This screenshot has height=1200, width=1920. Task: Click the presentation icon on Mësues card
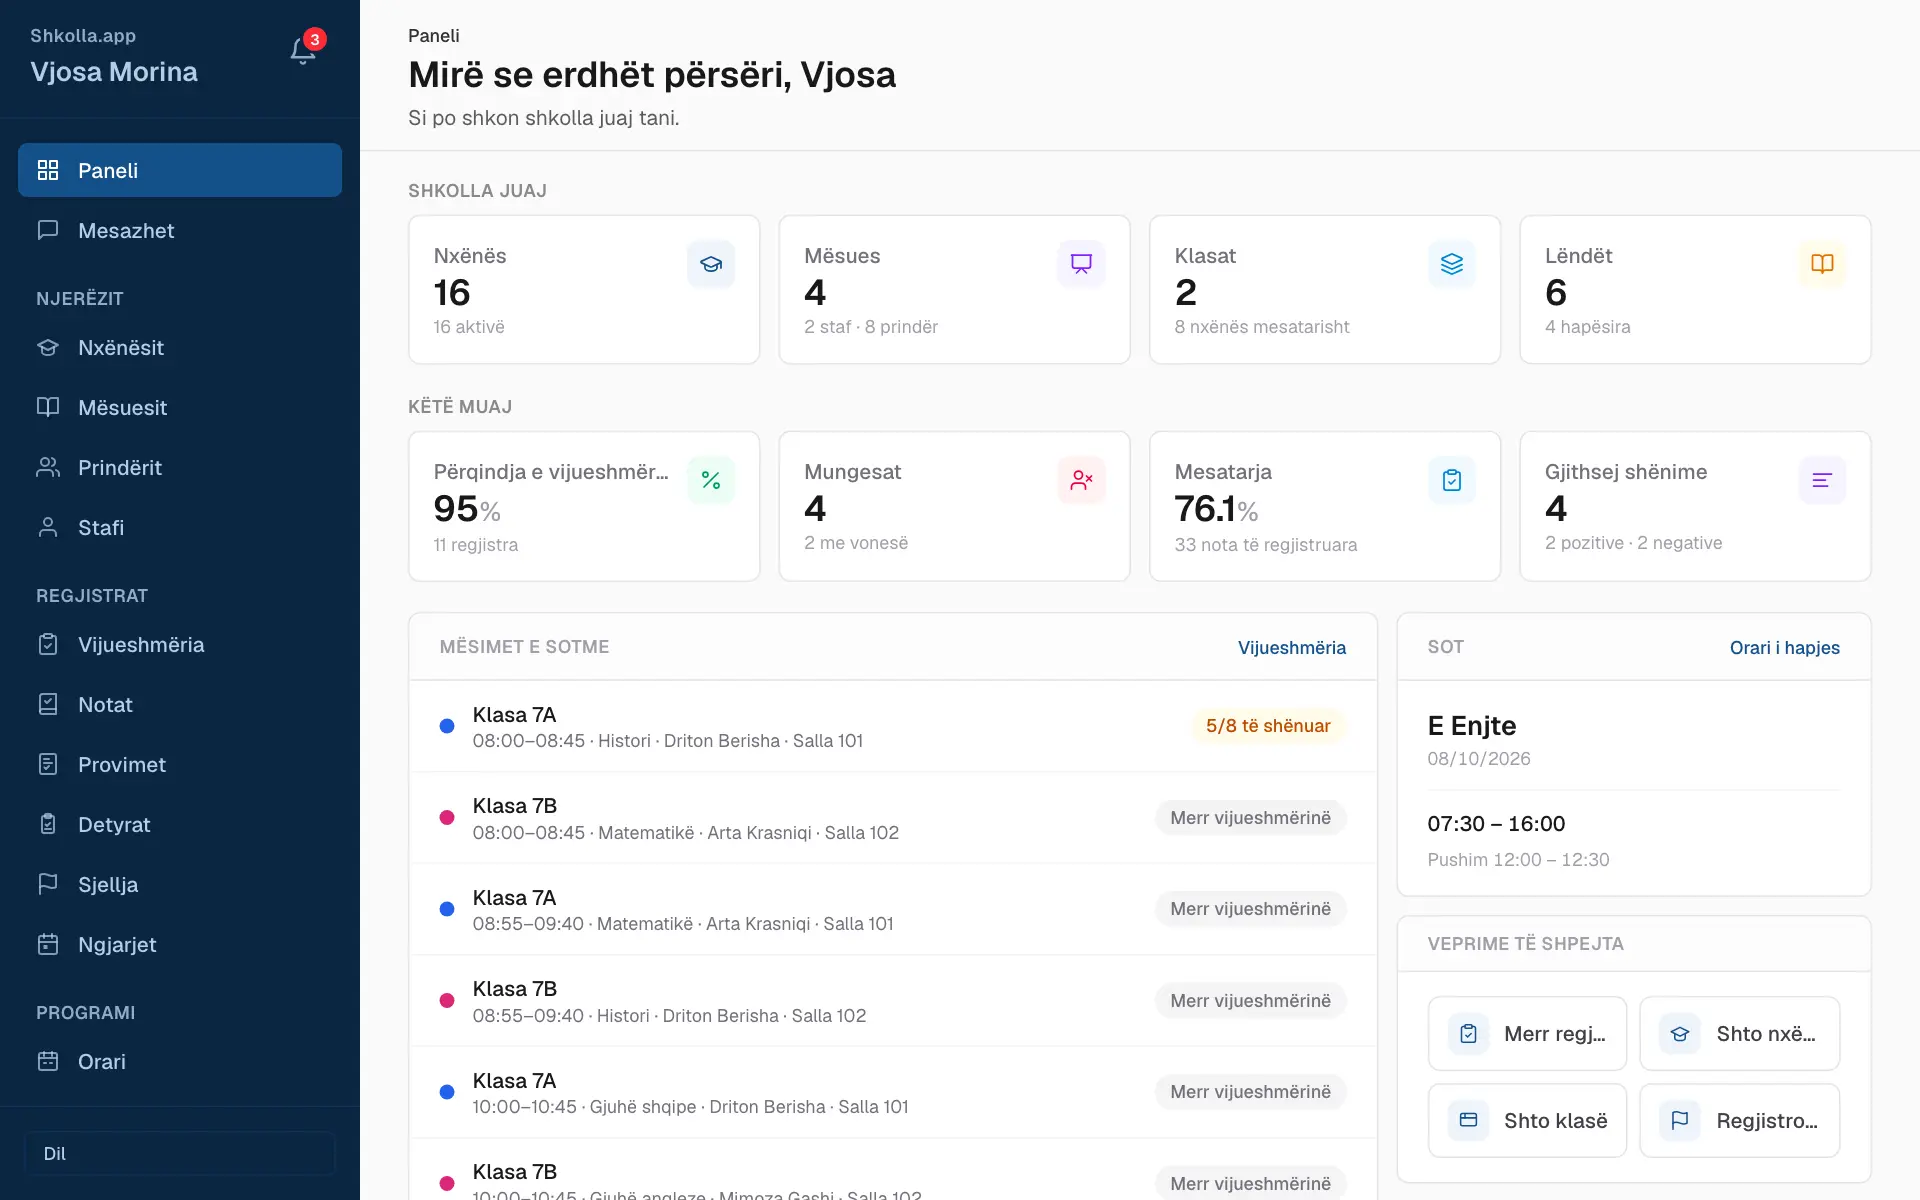1081,264
